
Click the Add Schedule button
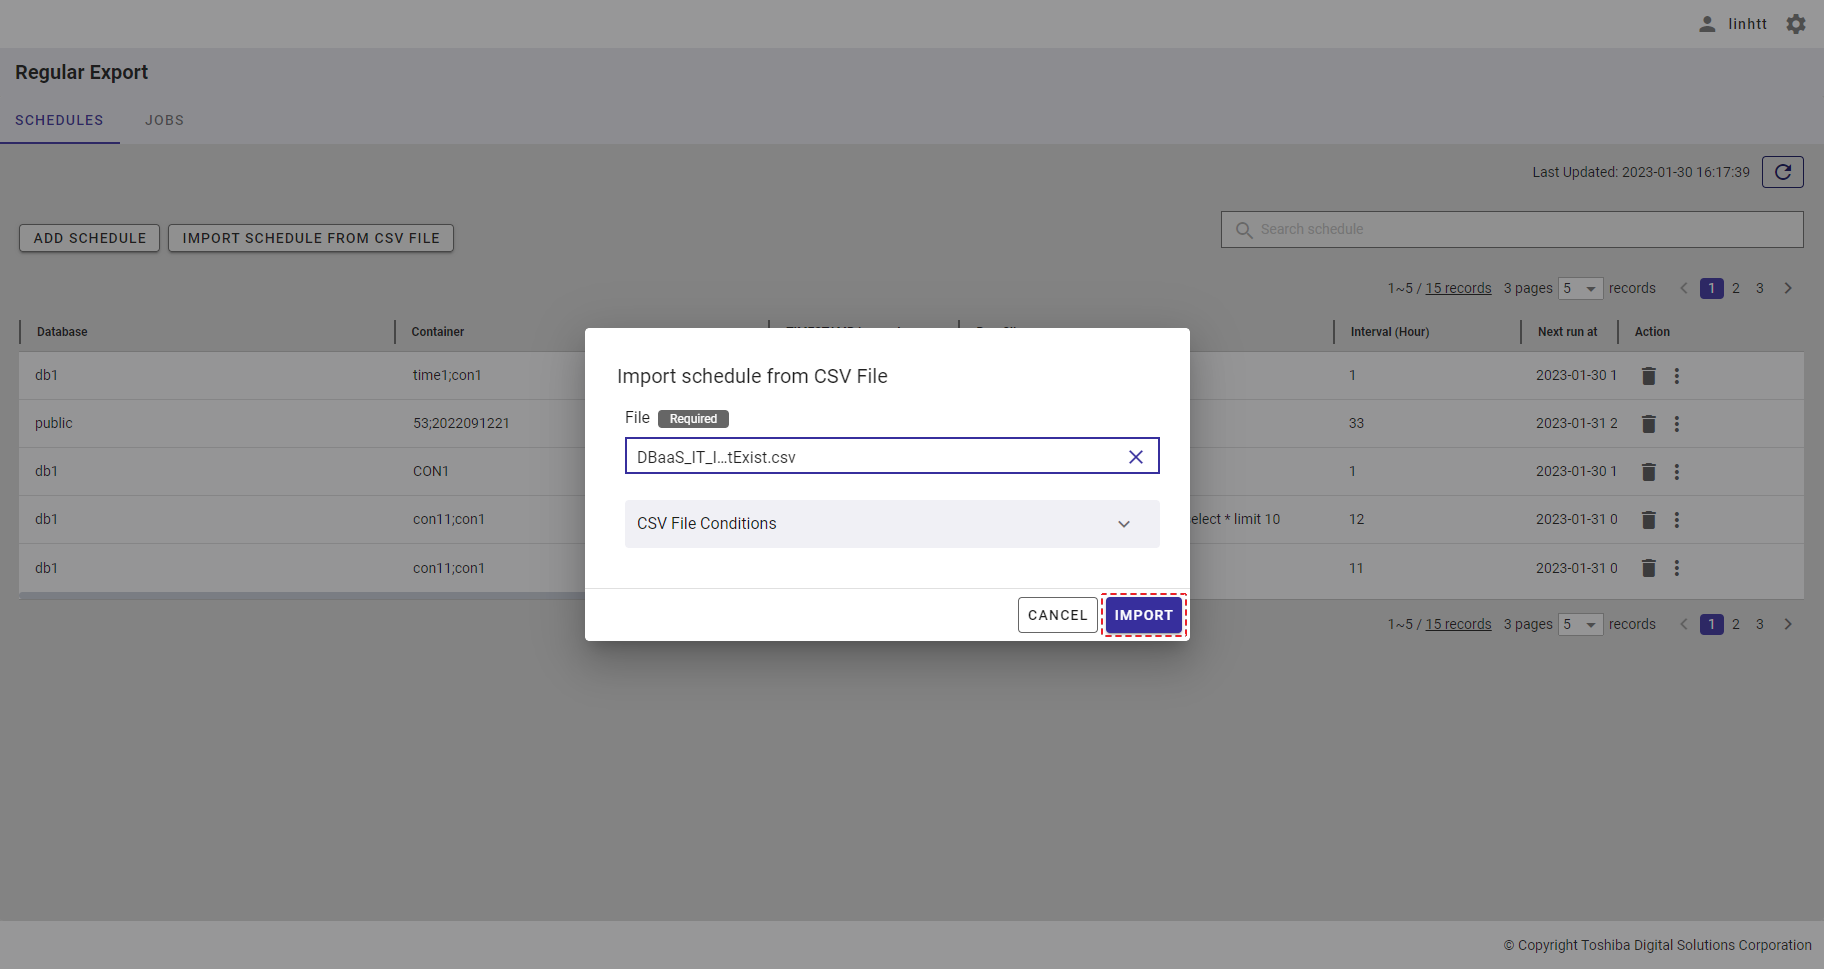pos(90,238)
